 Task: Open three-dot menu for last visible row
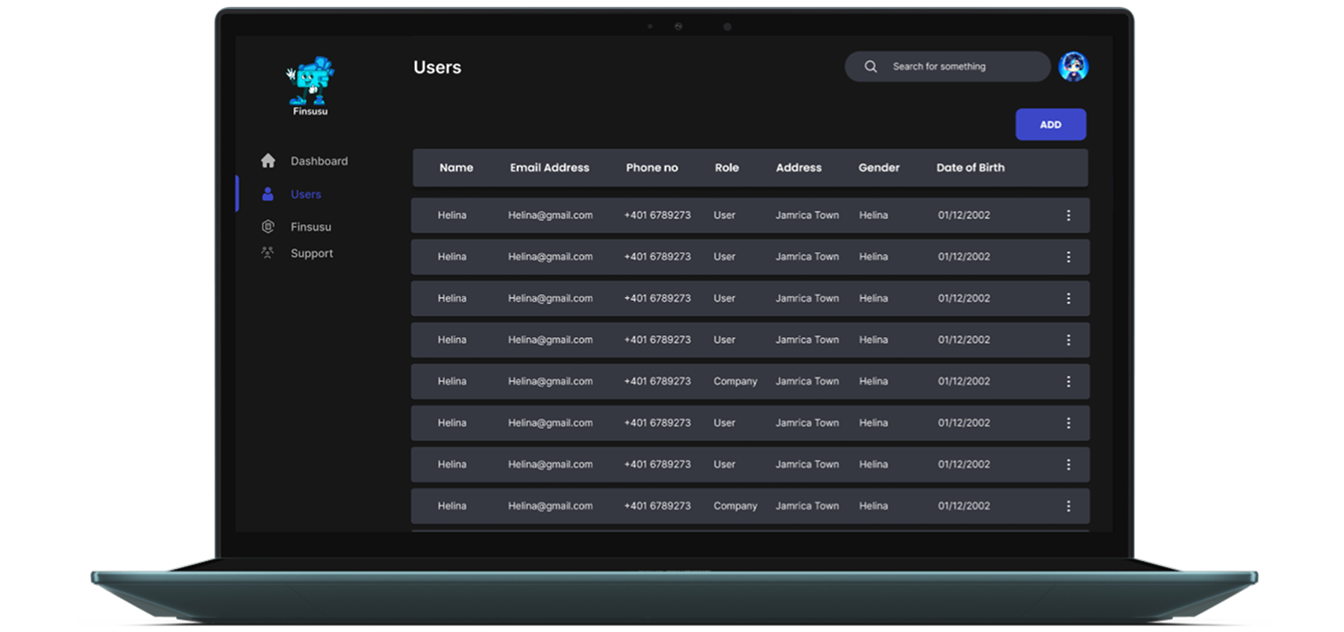(1068, 506)
